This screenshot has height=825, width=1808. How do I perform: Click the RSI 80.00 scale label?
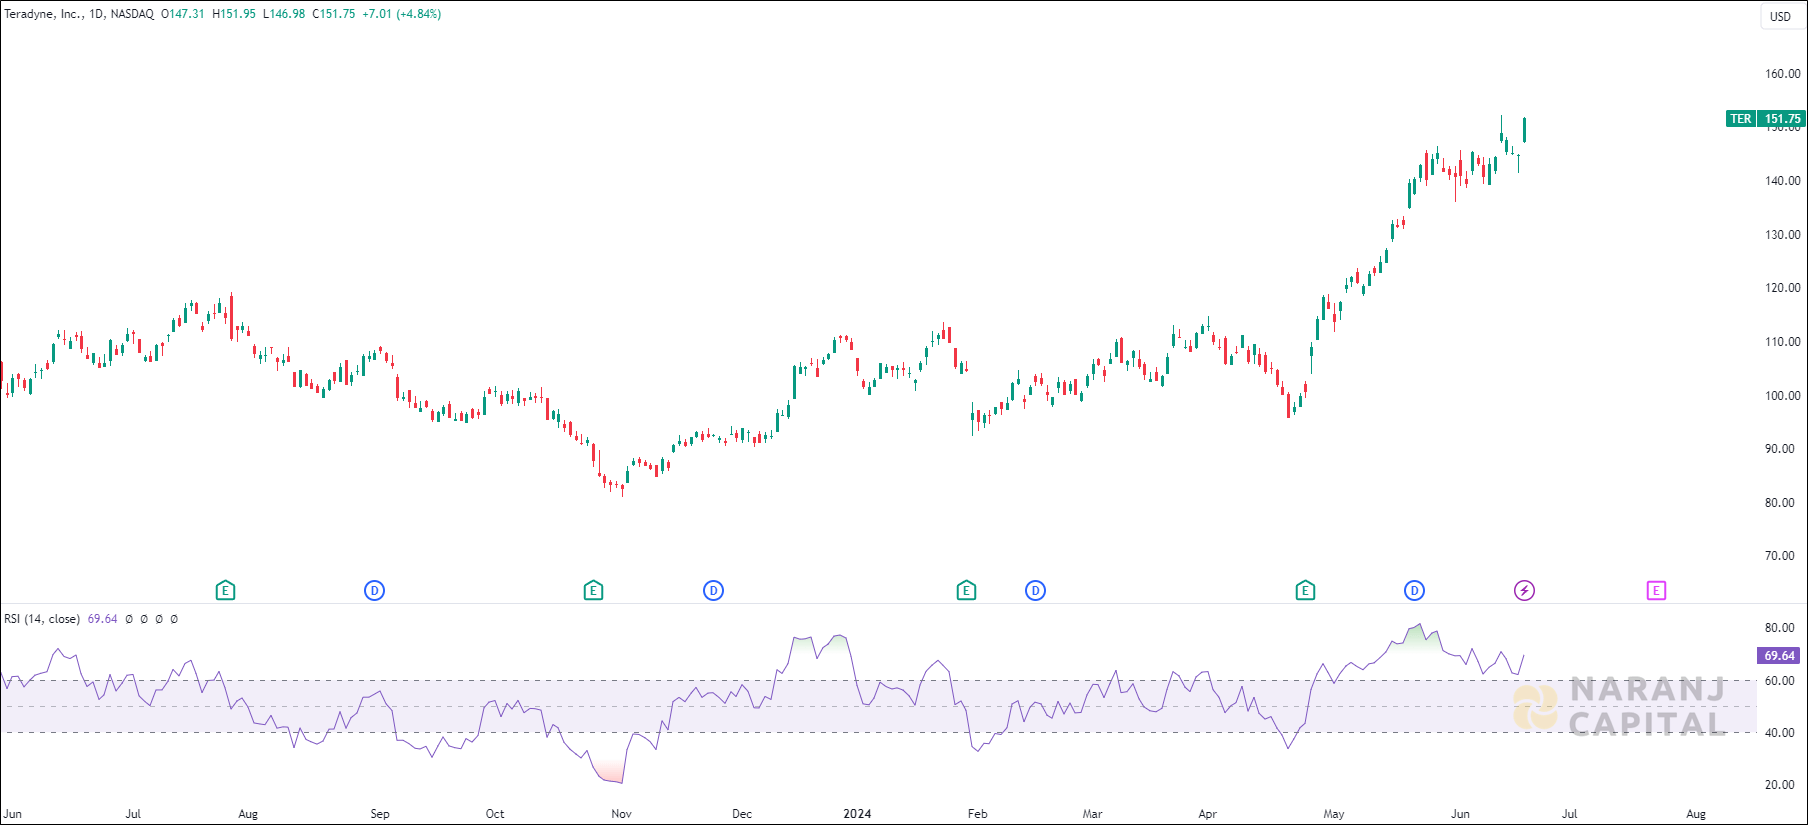click(x=1779, y=628)
